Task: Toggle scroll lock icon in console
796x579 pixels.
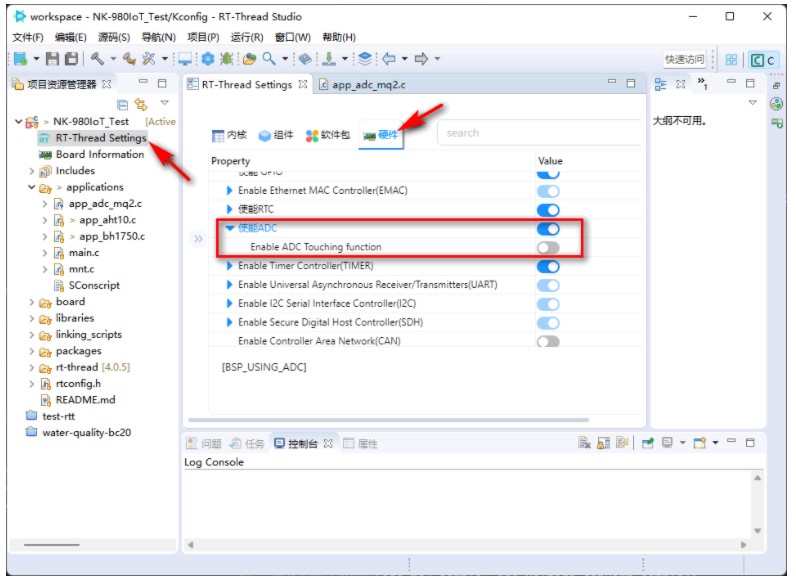Action: 603,443
